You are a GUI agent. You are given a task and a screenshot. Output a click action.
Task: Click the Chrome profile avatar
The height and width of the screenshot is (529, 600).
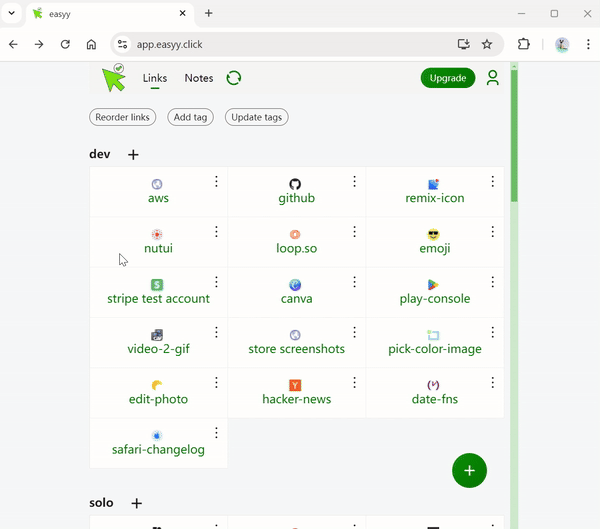tap(562, 44)
